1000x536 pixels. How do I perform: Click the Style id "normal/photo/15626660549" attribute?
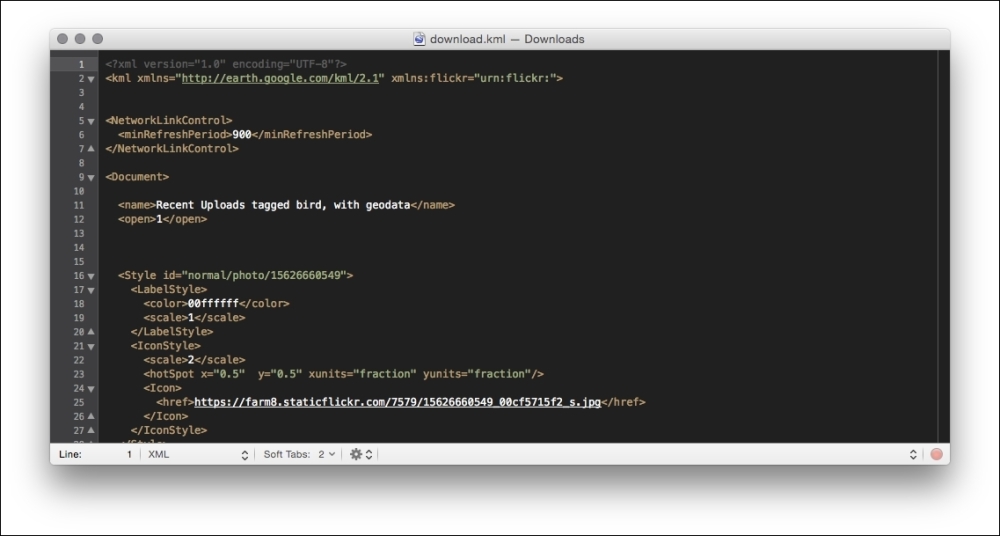tap(254, 276)
